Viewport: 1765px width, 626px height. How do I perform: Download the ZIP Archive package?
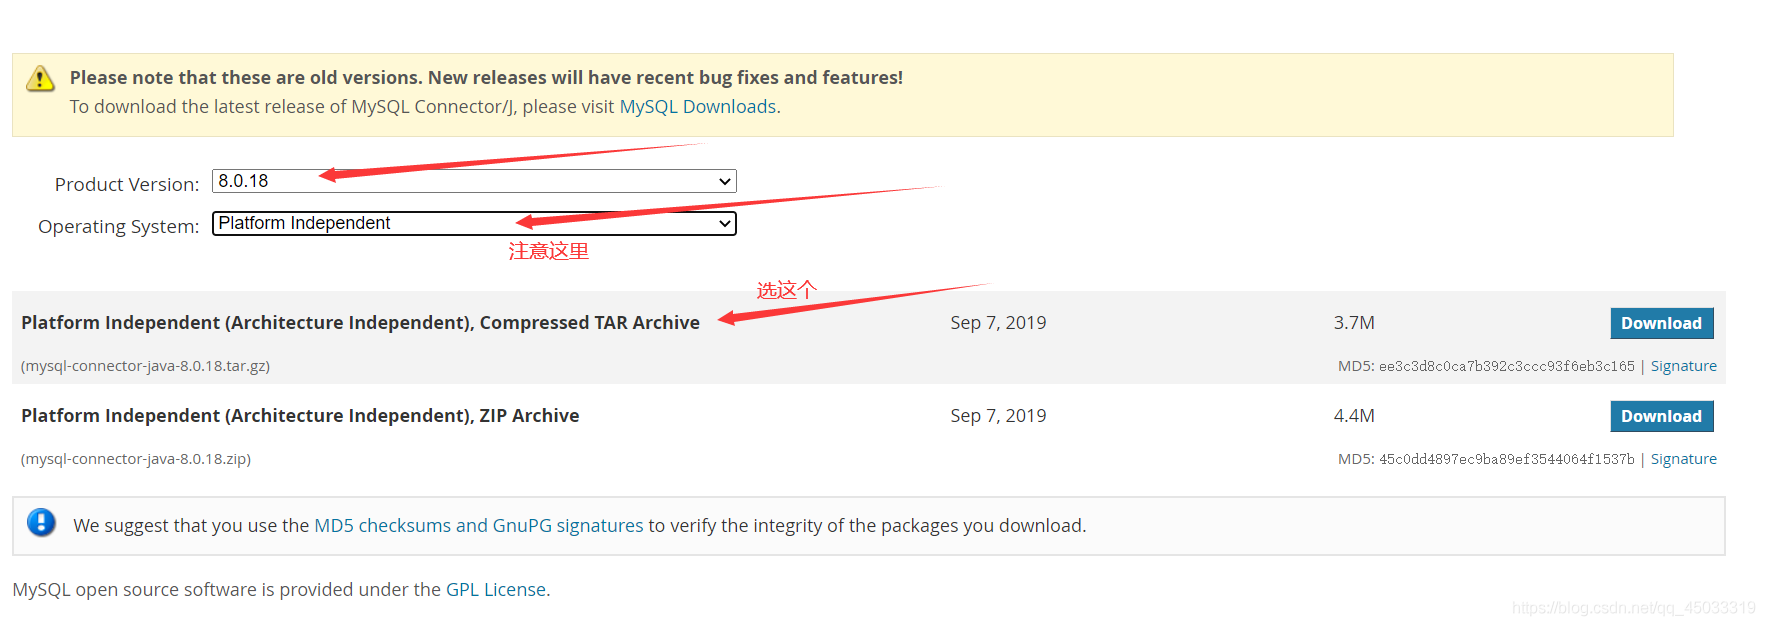pos(1661,416)
